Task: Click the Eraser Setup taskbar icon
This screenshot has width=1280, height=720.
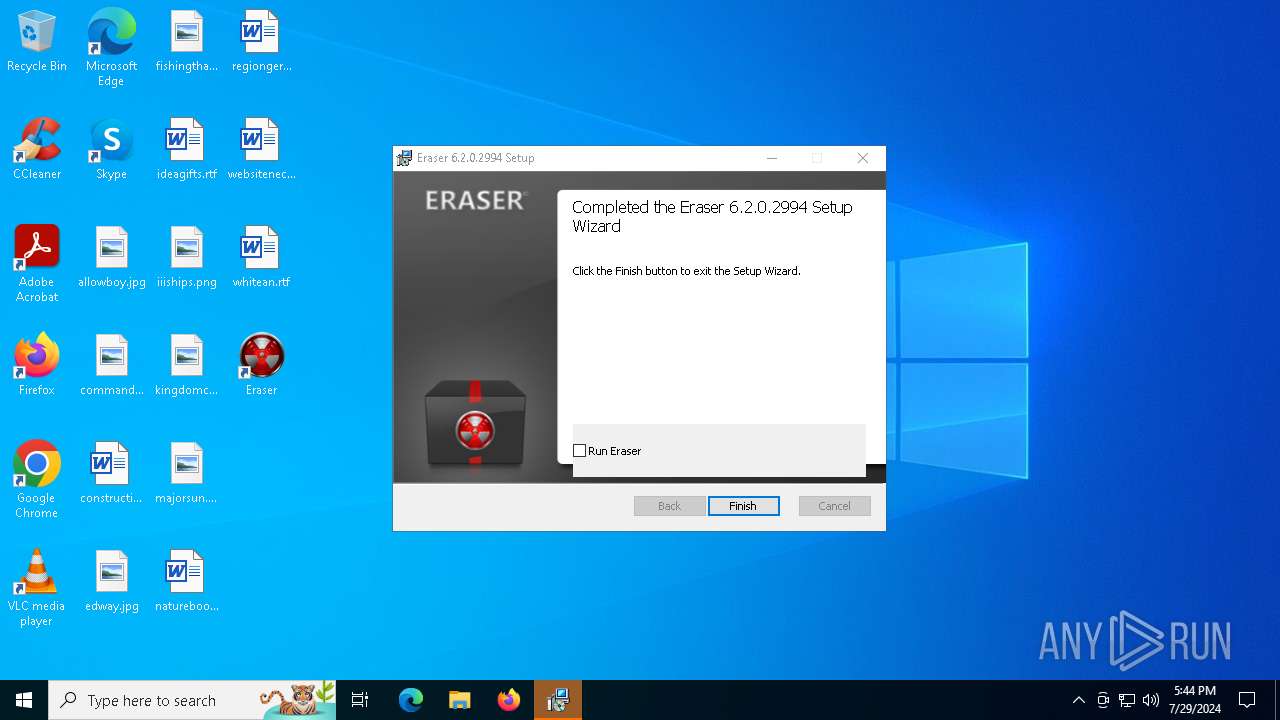Action: coord(558,700)
